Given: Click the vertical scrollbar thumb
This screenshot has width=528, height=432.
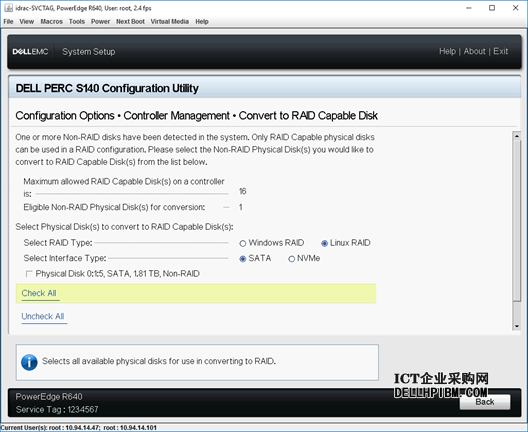Looking at the screenshot, I should point(517,221).
